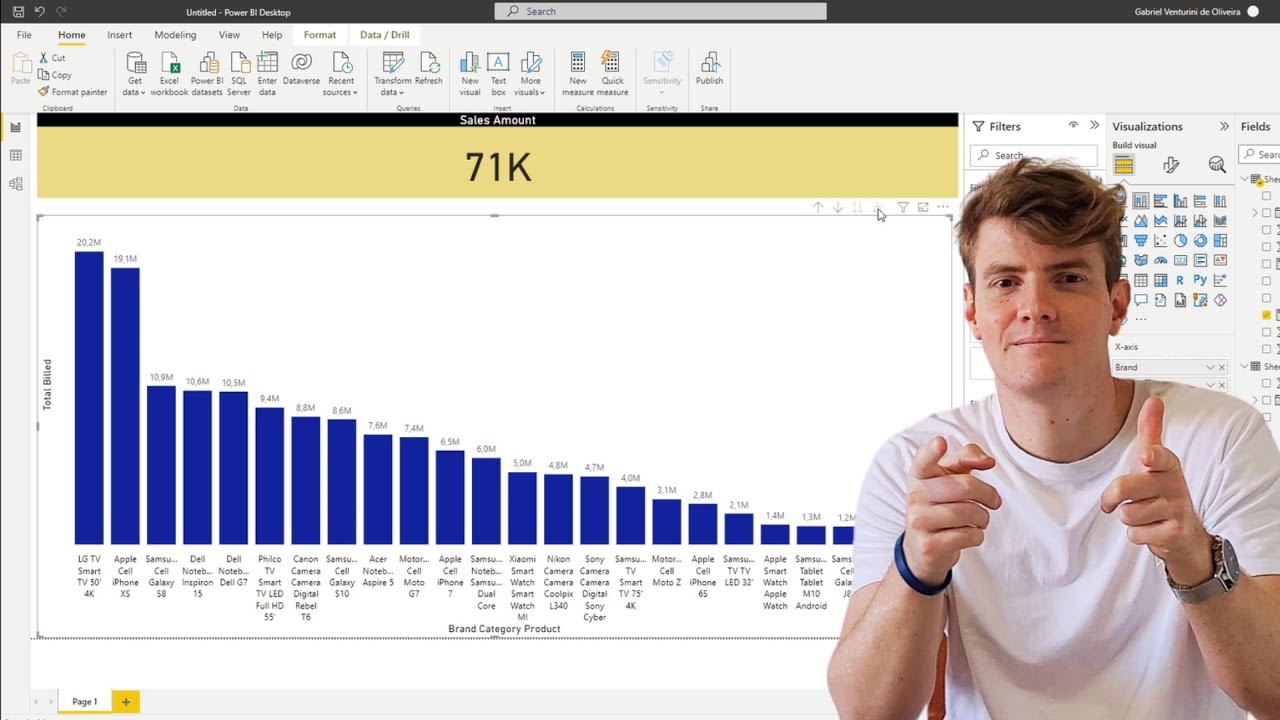Click the Format painter button

tap(73, 92)
